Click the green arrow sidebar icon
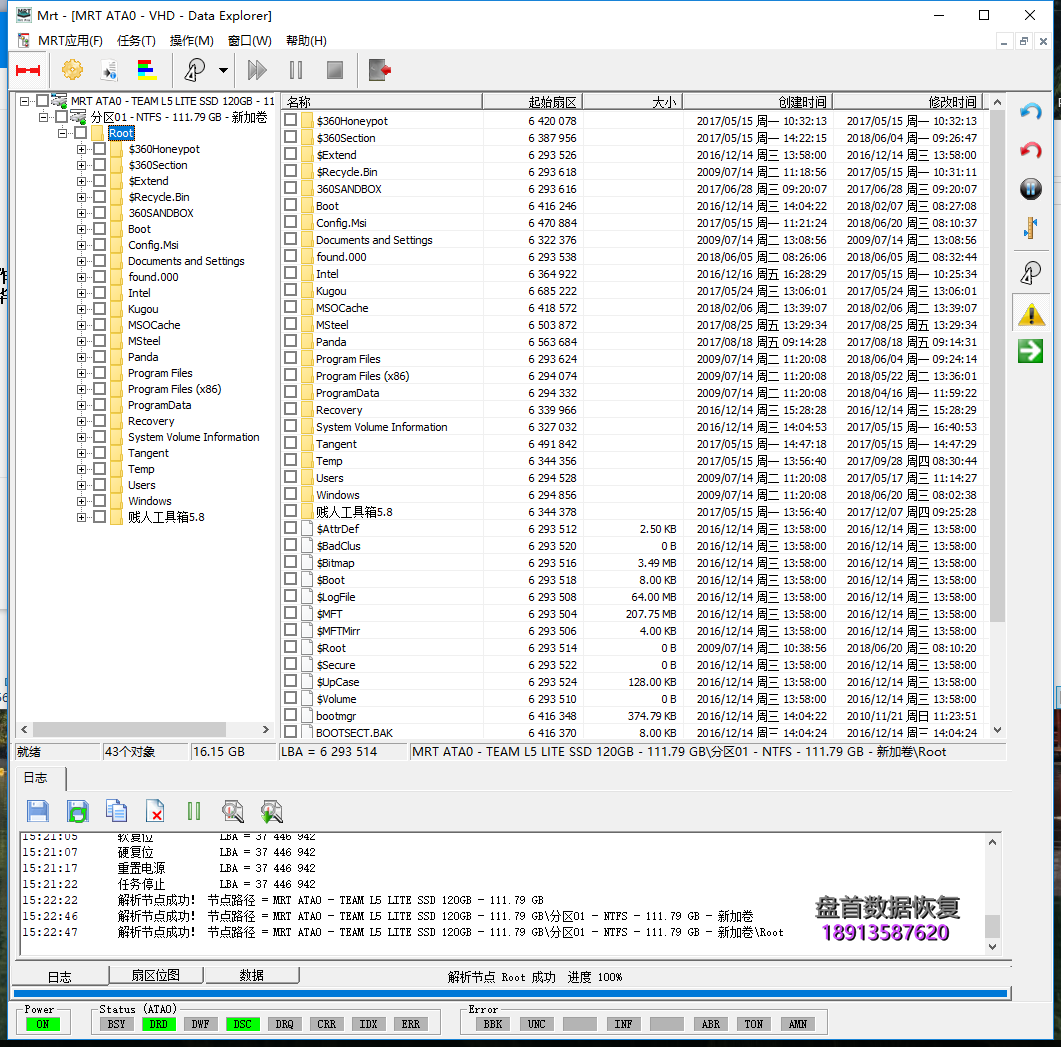Image resolution: width=1061 pixels, height=1047 pixels. pyautogui.click(x=1030, y=351)
